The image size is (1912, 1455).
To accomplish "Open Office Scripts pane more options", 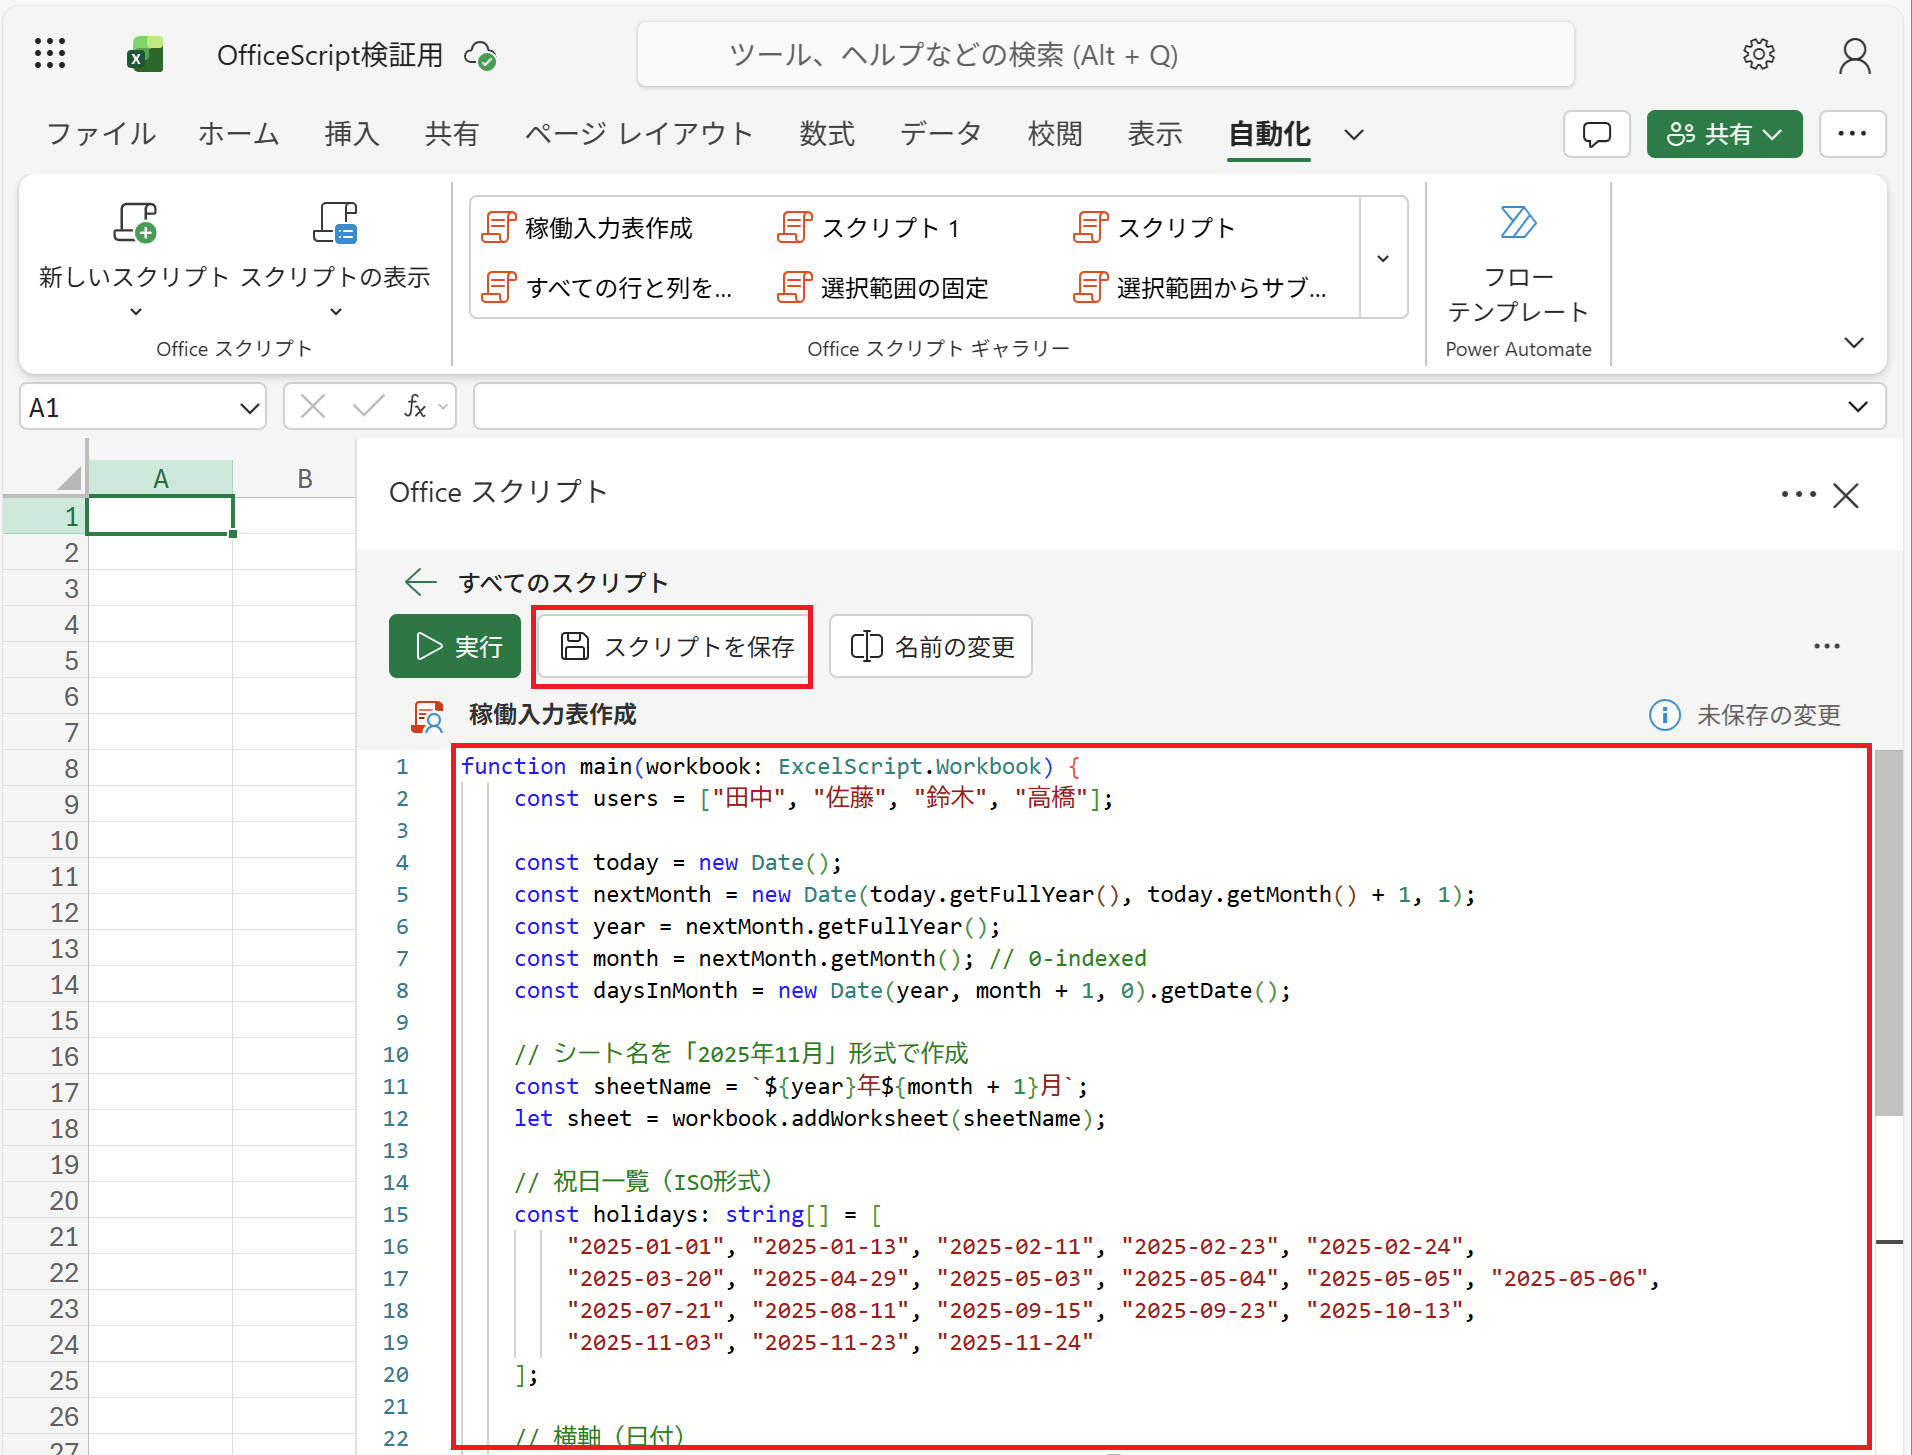I will [x=1798, y=495].
